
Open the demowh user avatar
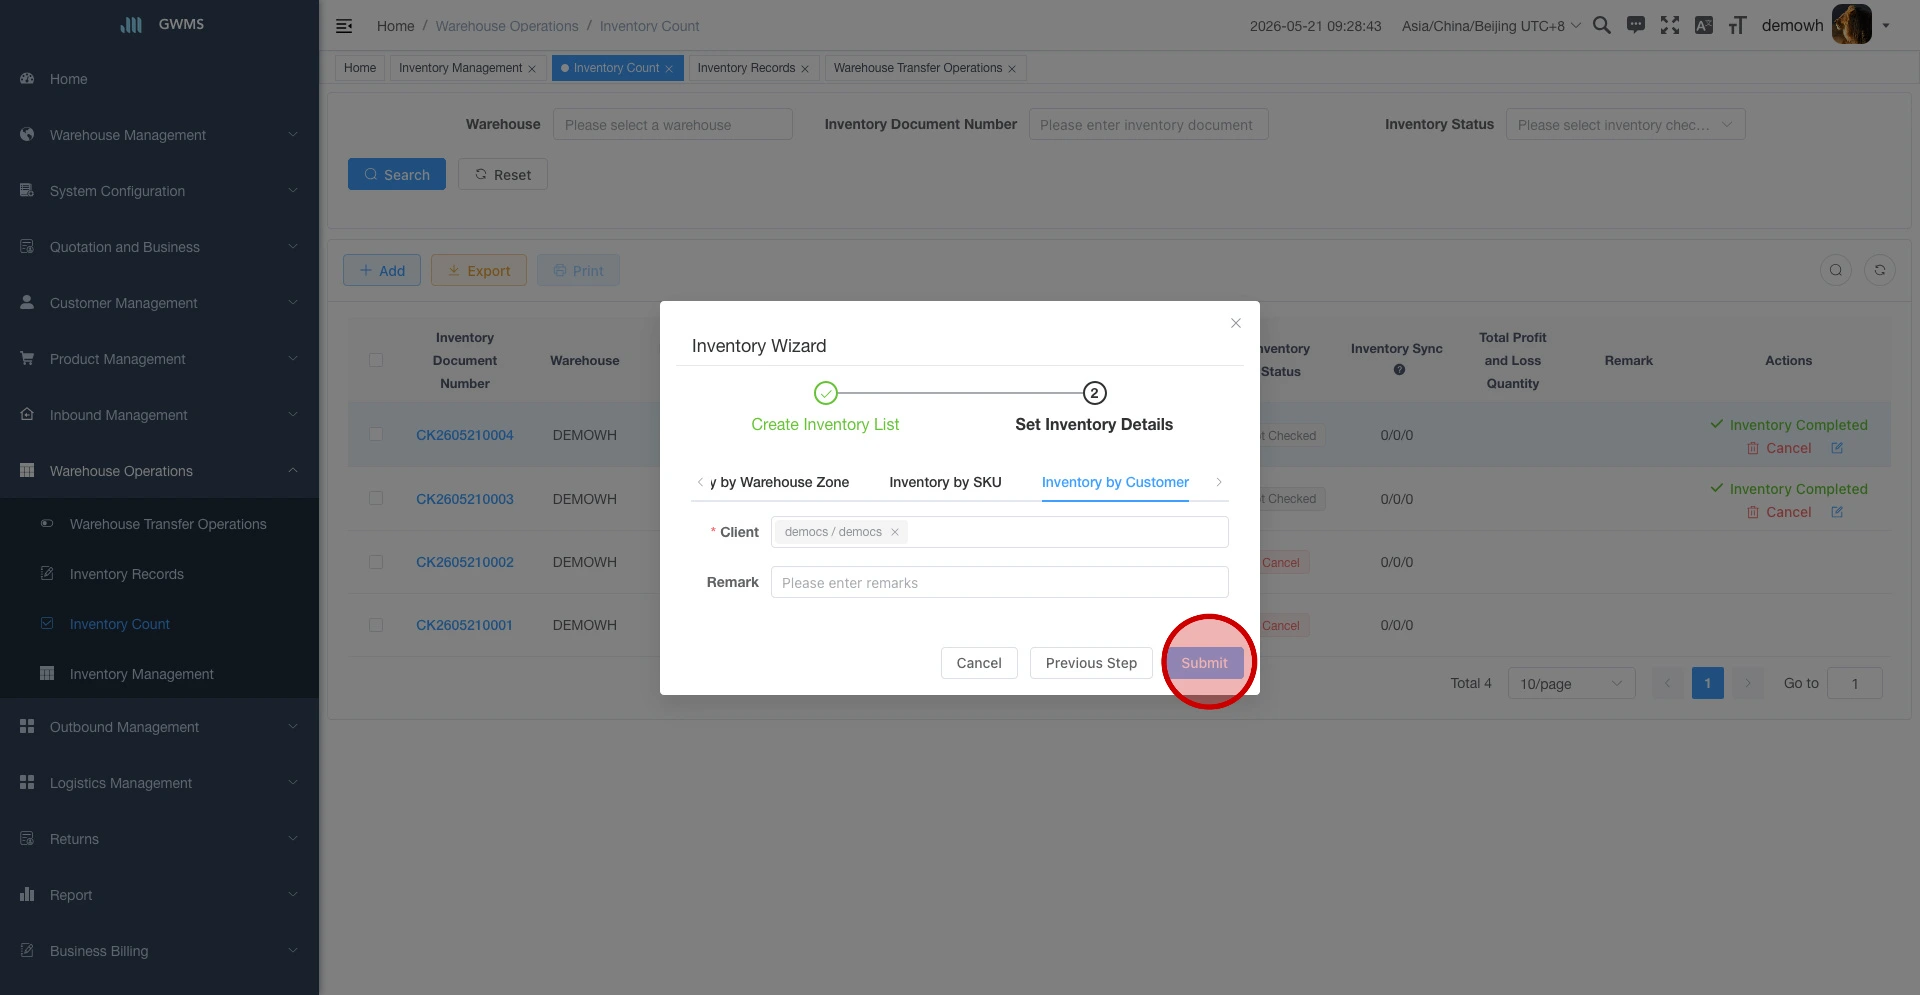[x=1851, y=25]
